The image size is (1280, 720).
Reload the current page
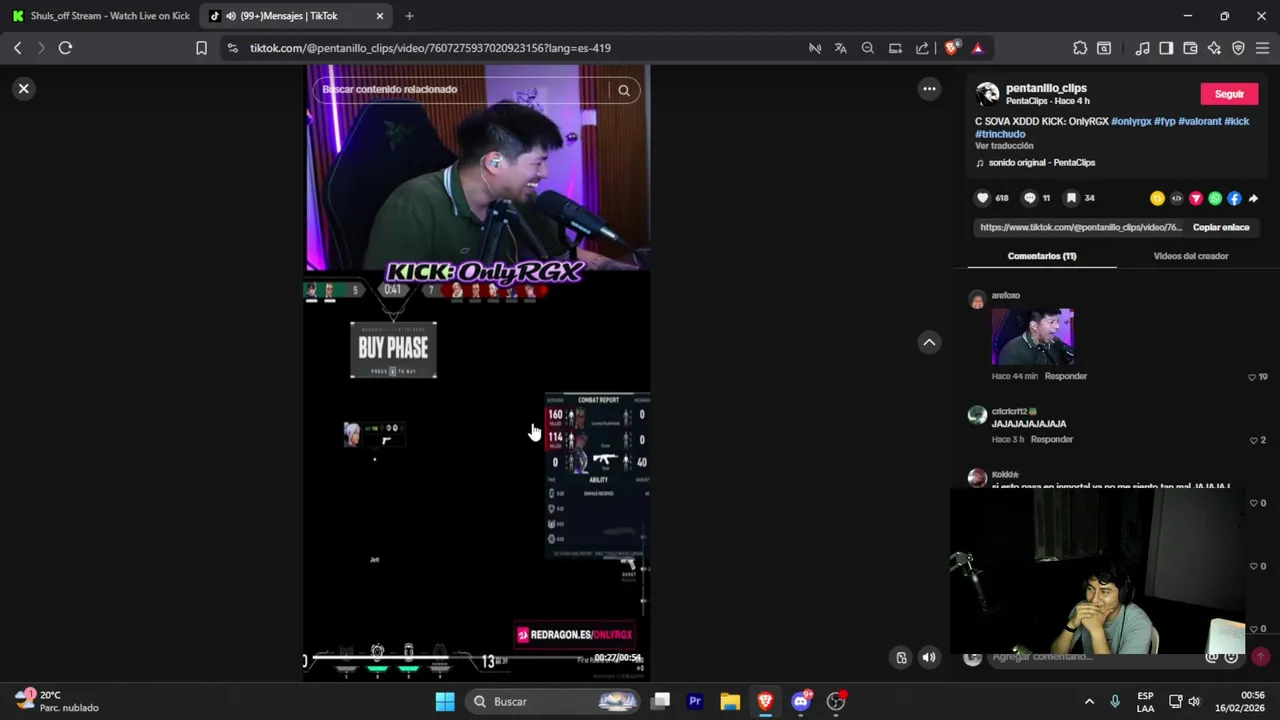pos(65,48)
